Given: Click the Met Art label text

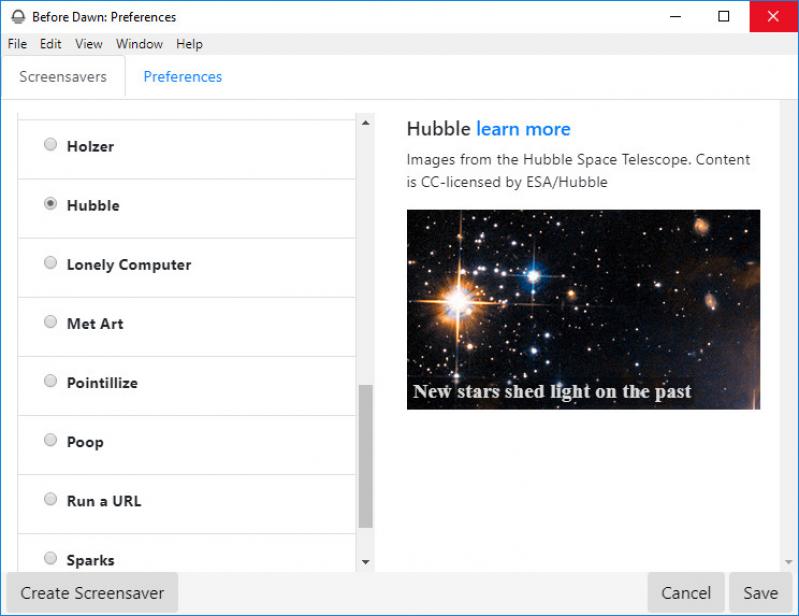Looking at the screenshot, I should pos(95,324).
